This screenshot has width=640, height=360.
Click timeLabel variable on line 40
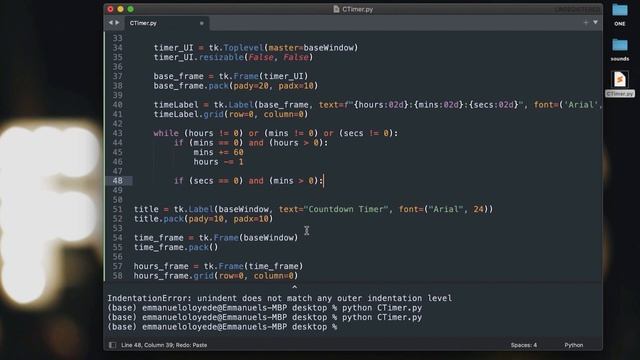click(176, 105)
